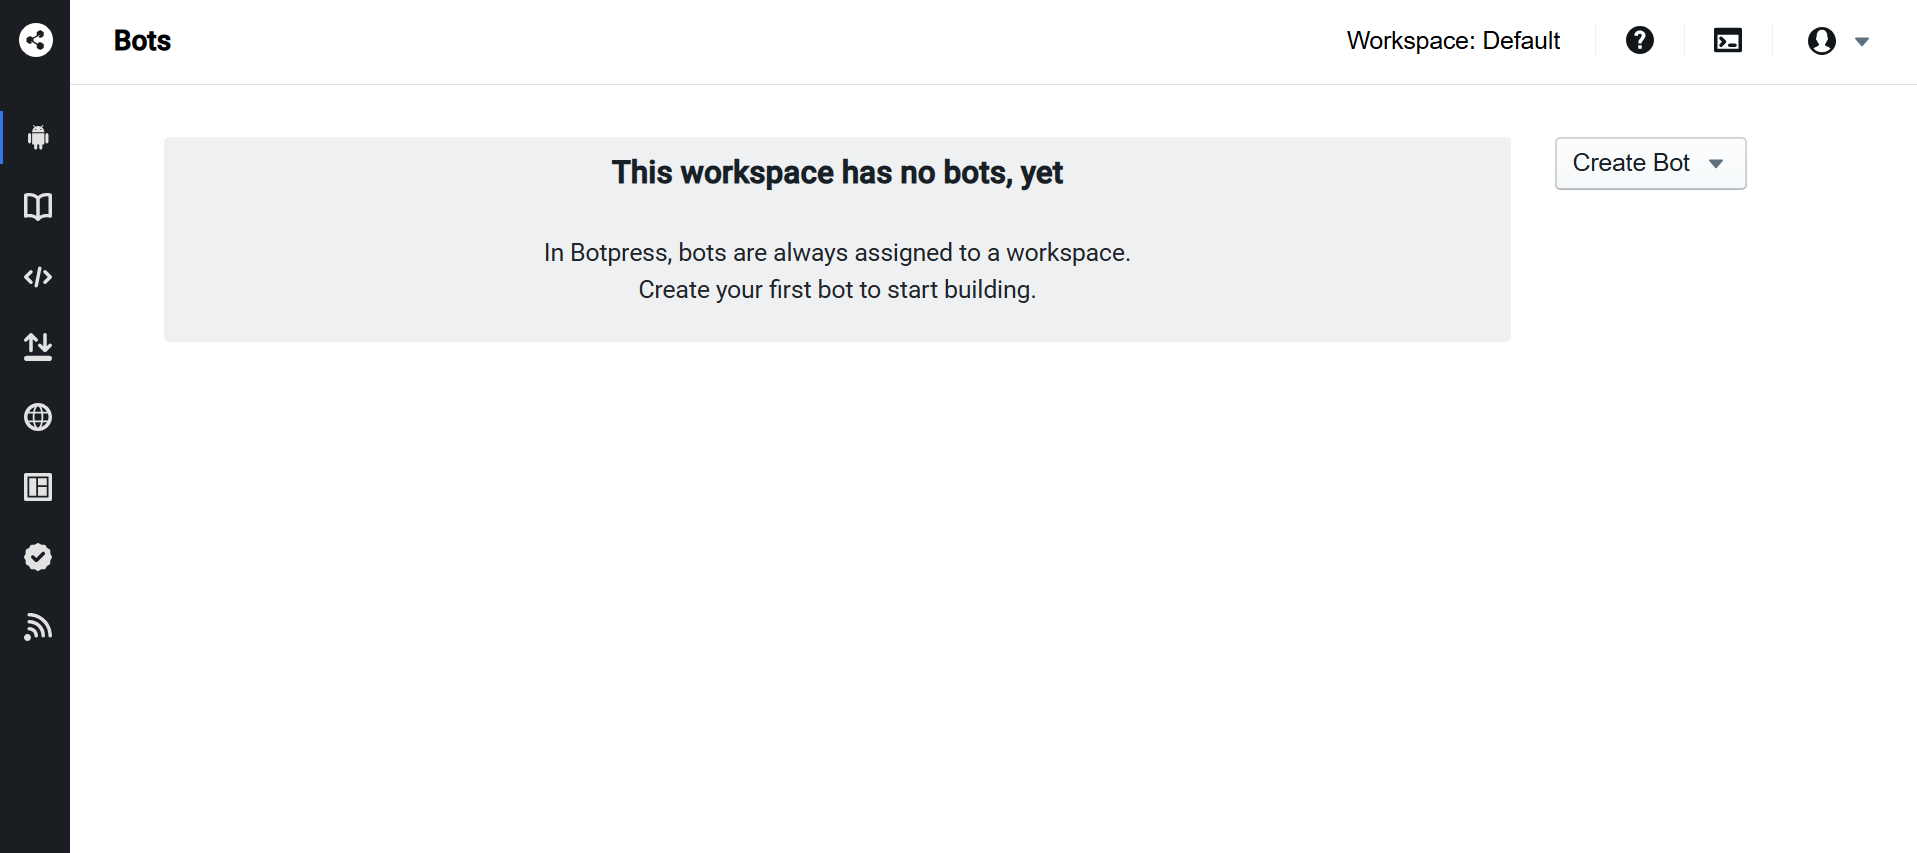Open the panel layout sidebar icon
Screen dimensions: 1917x853
[38, 487]
